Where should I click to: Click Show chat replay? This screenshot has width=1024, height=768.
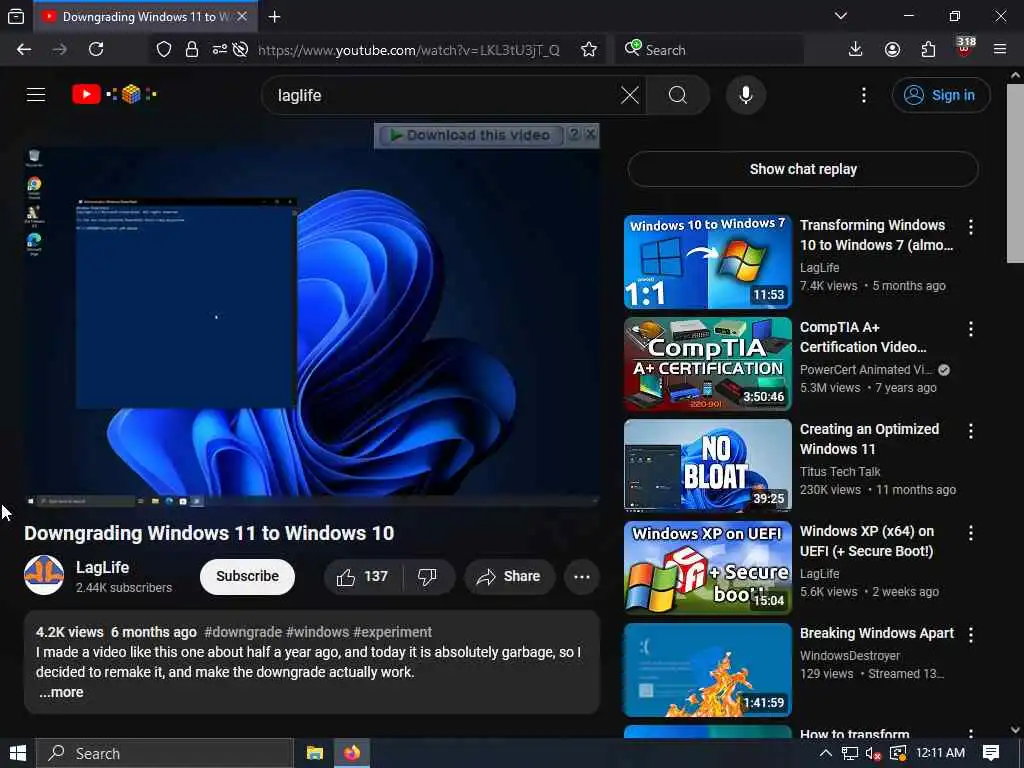[803, 169]
